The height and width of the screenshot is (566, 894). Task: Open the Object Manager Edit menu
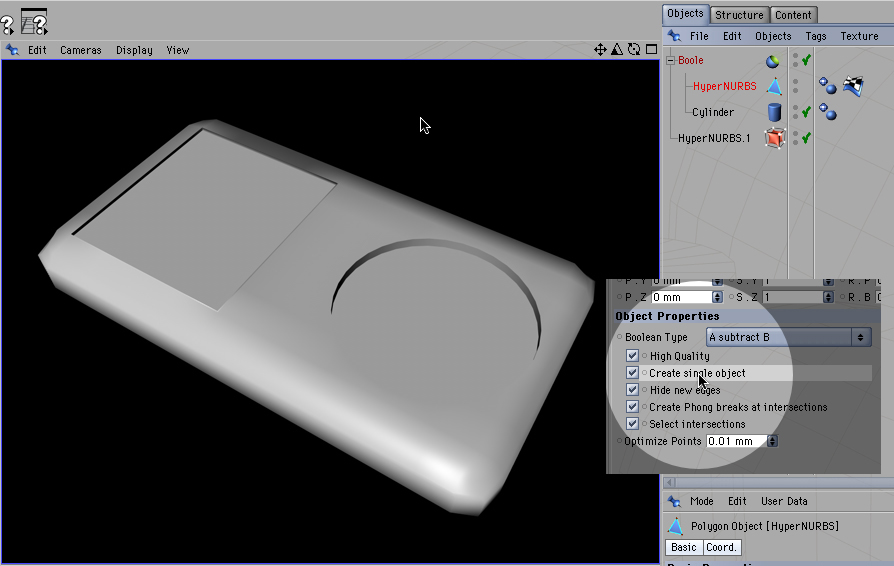pos(732,36)
